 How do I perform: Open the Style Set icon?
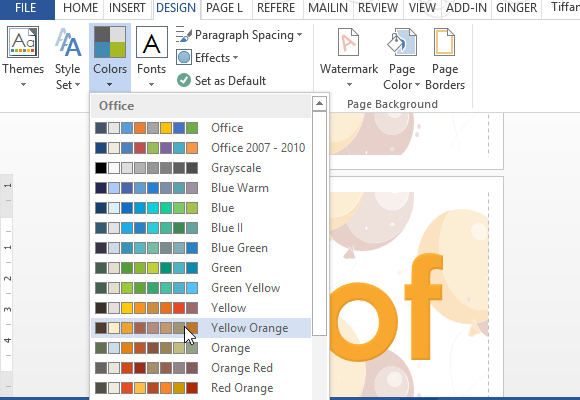click(x=68, y=43)
